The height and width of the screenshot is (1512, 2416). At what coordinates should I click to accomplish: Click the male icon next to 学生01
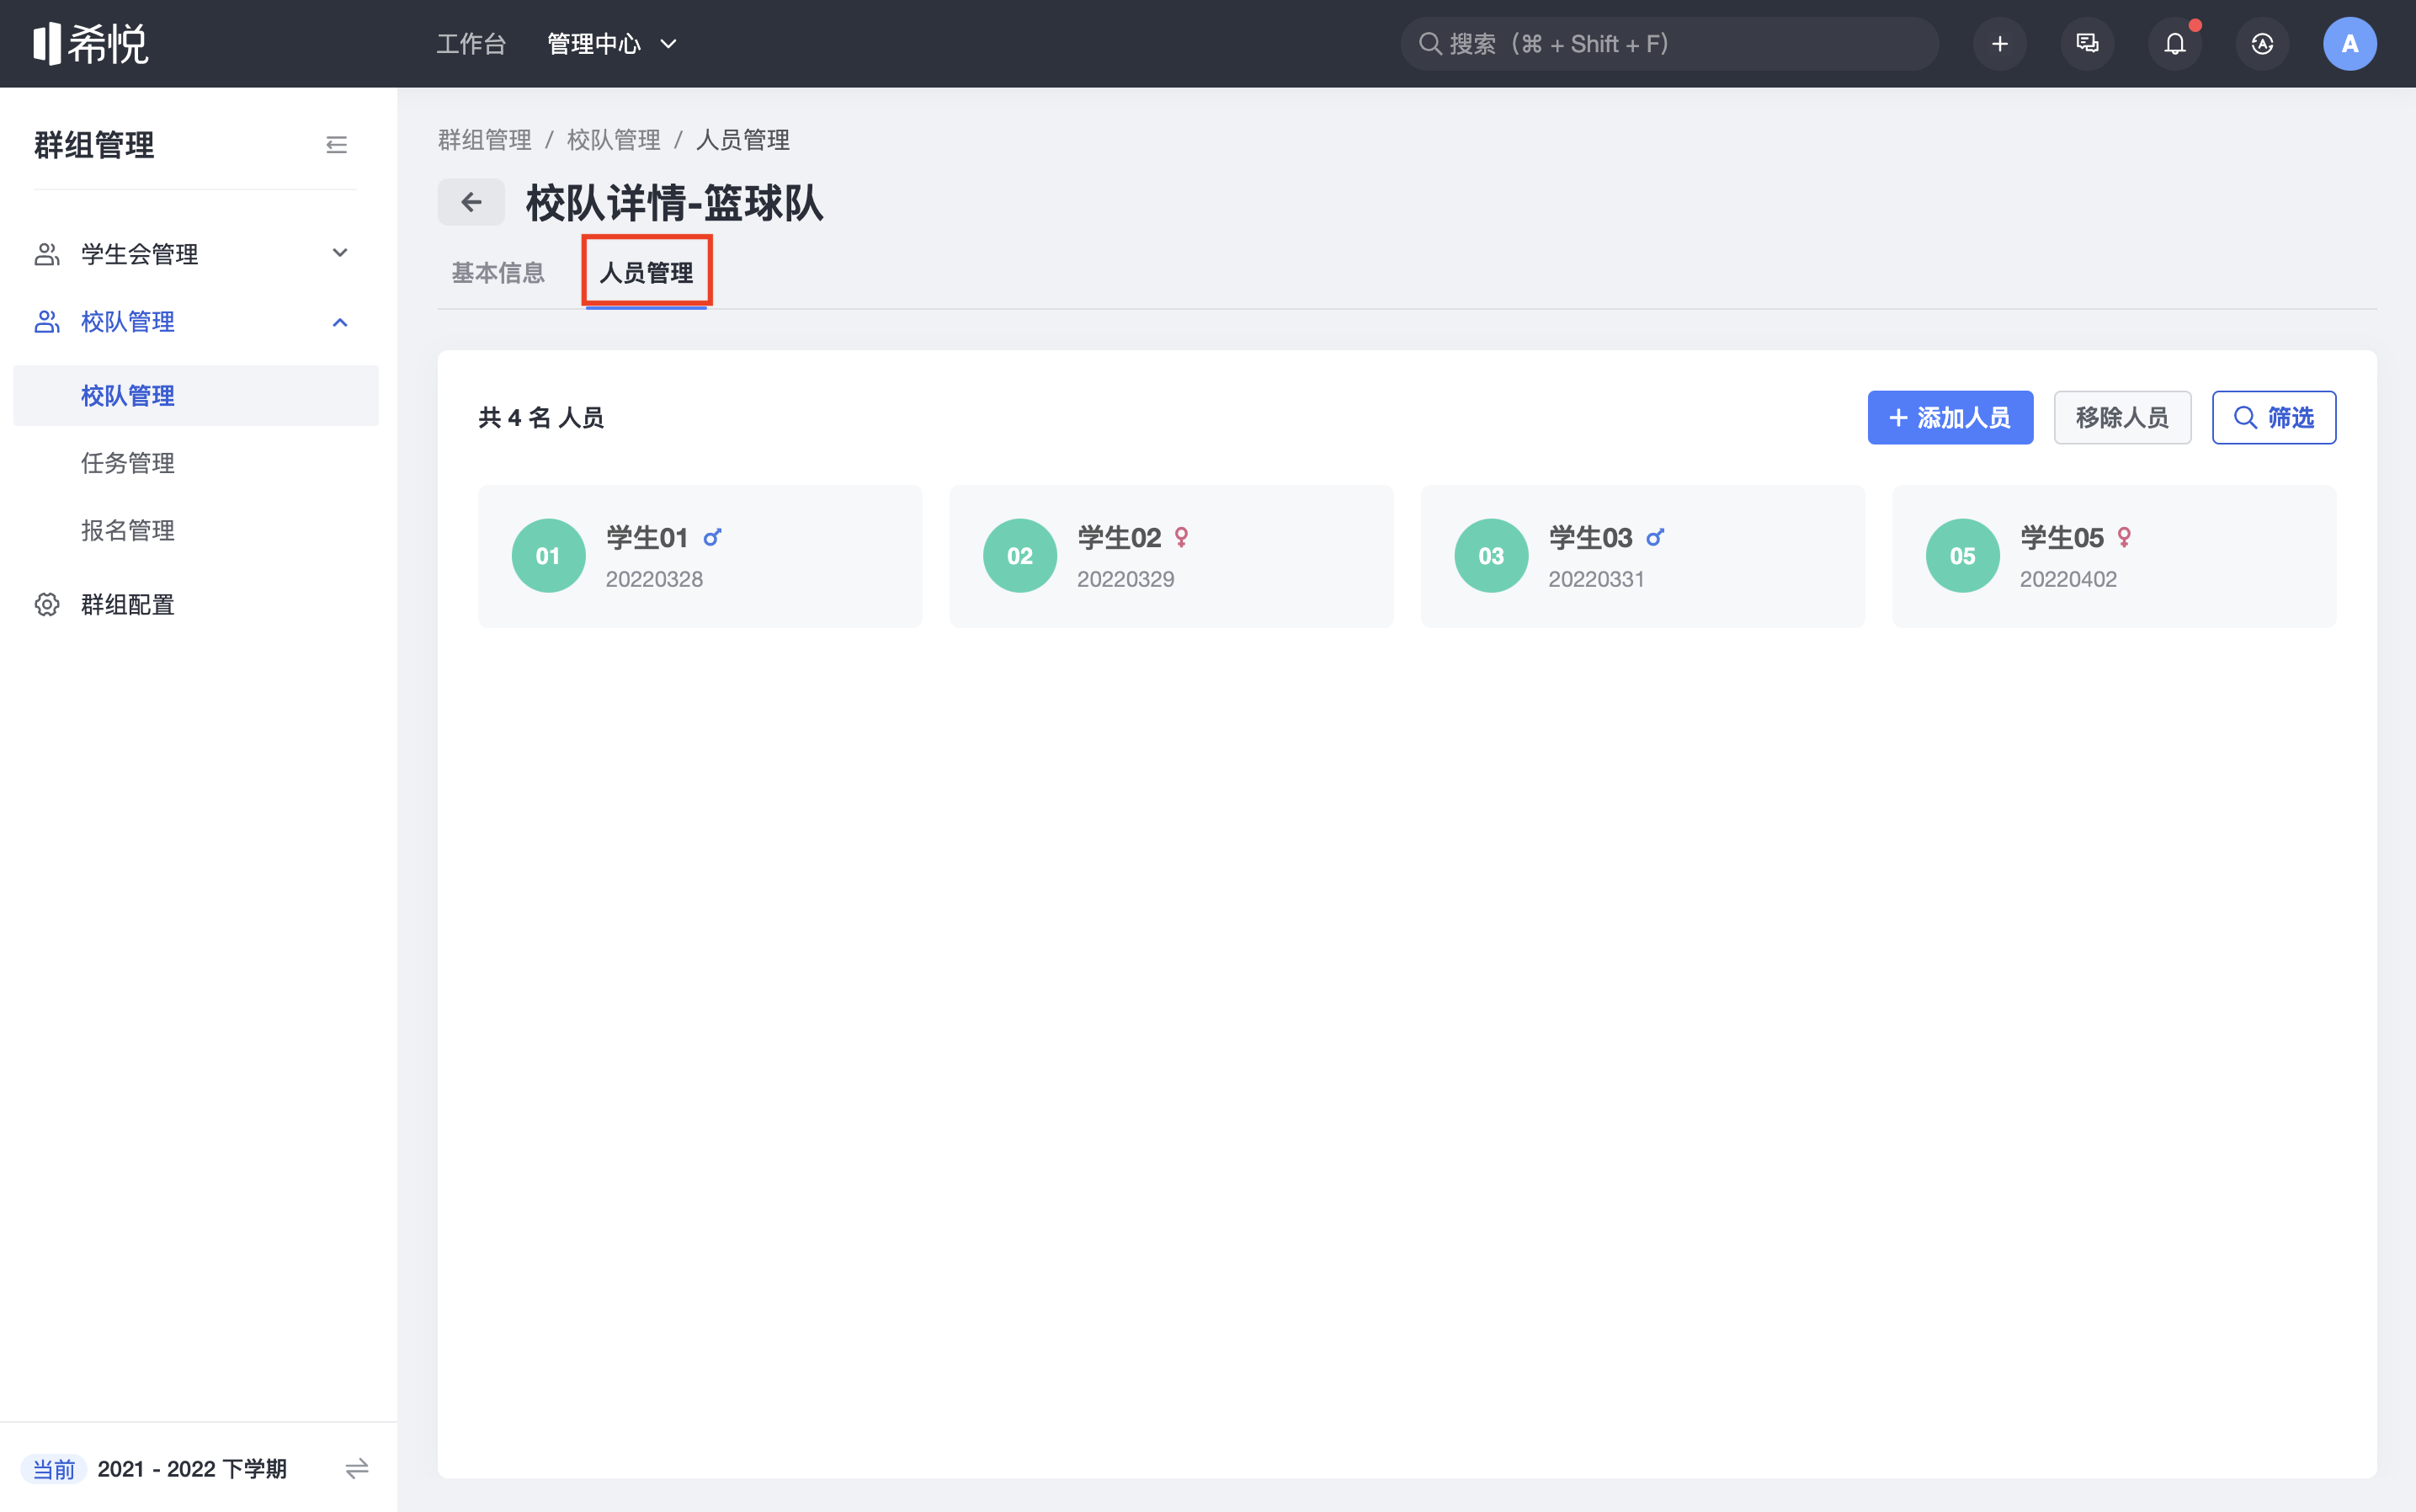tap(712, 538)
